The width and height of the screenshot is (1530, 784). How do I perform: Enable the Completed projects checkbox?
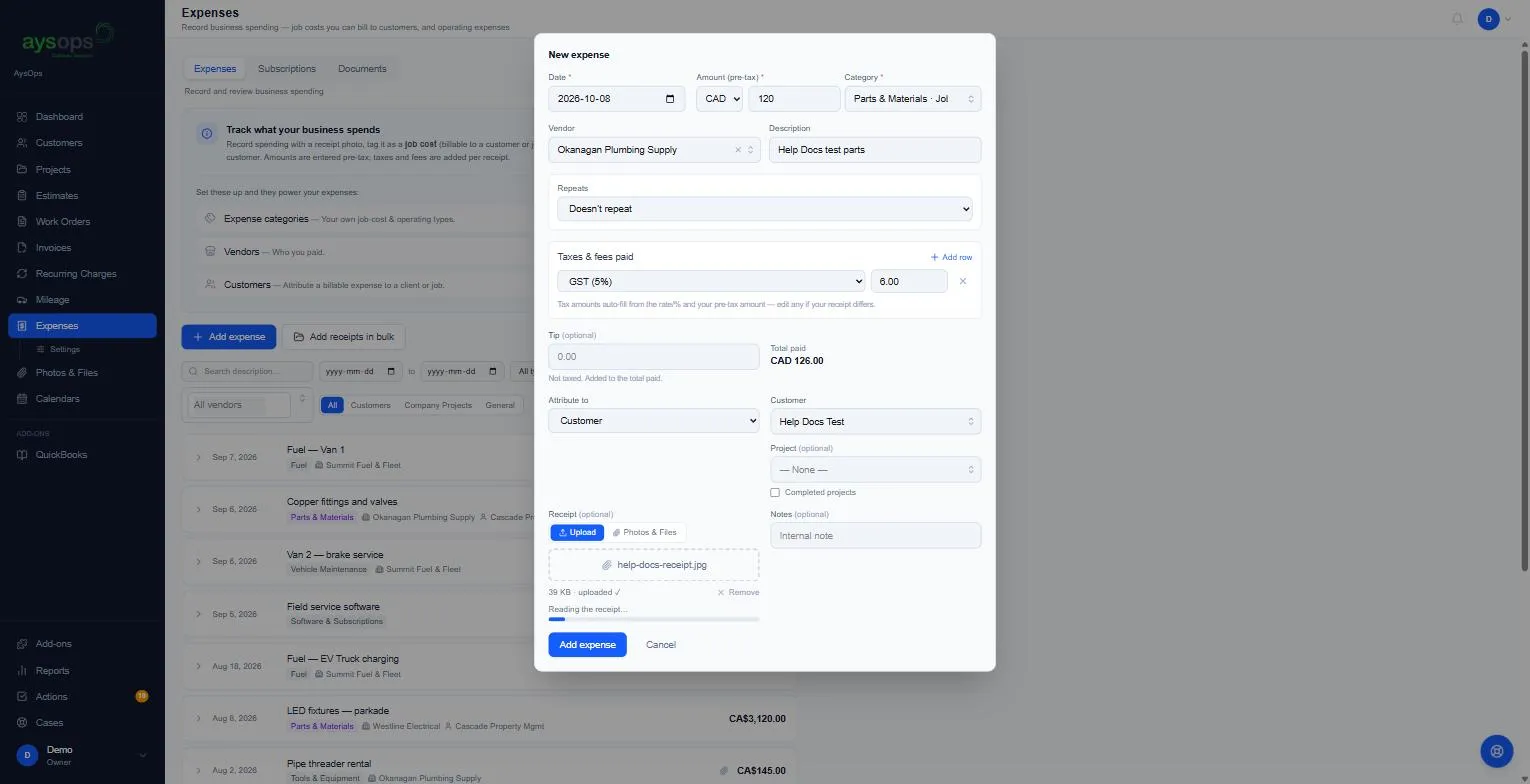pyautogui.click(x=775, y=492)
